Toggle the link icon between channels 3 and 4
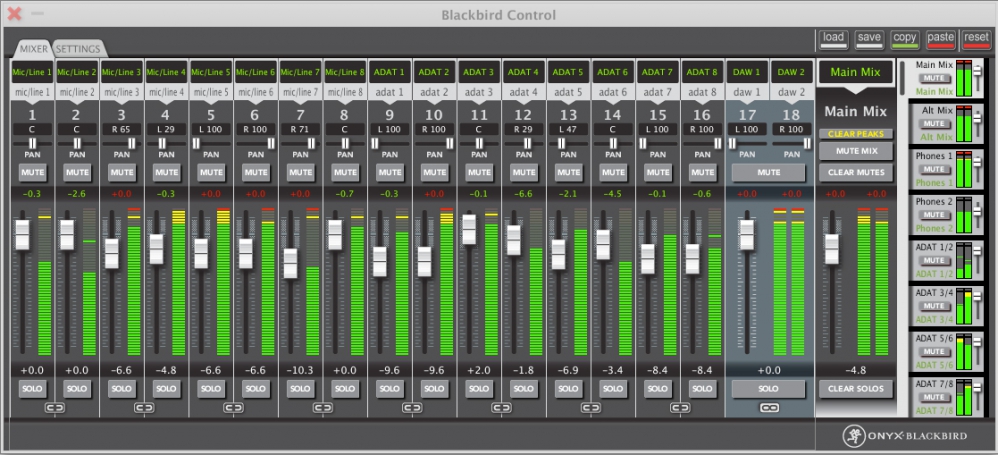998x455 pixels. tap(144, 407)
